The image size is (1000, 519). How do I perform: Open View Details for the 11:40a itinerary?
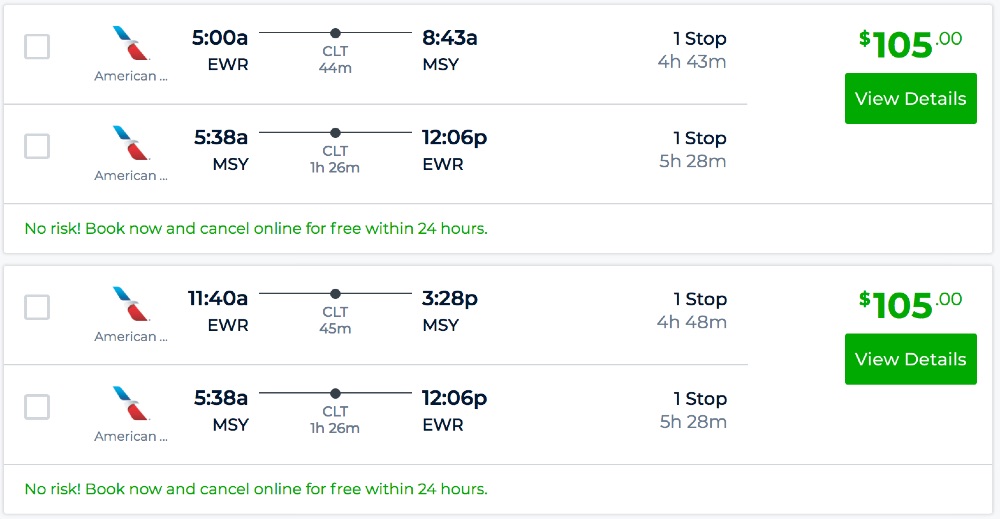[910, 360]
